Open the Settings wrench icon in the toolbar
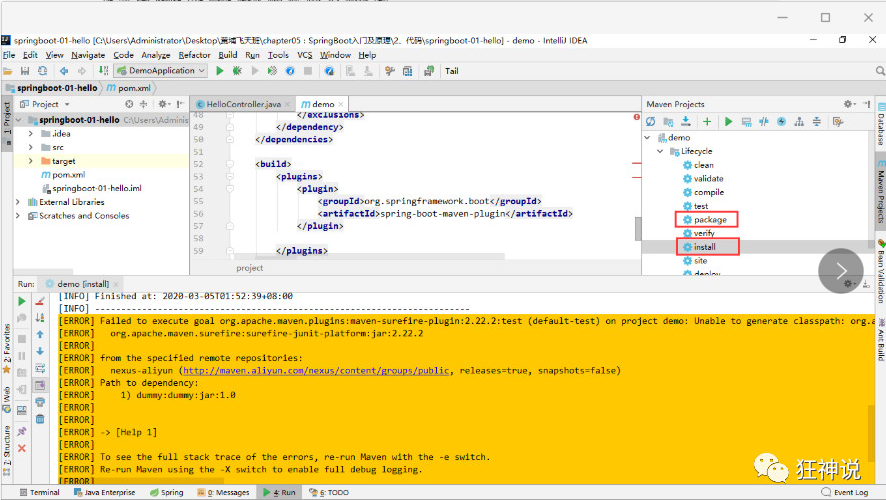The image size is (886, 500). pos(389,71)
